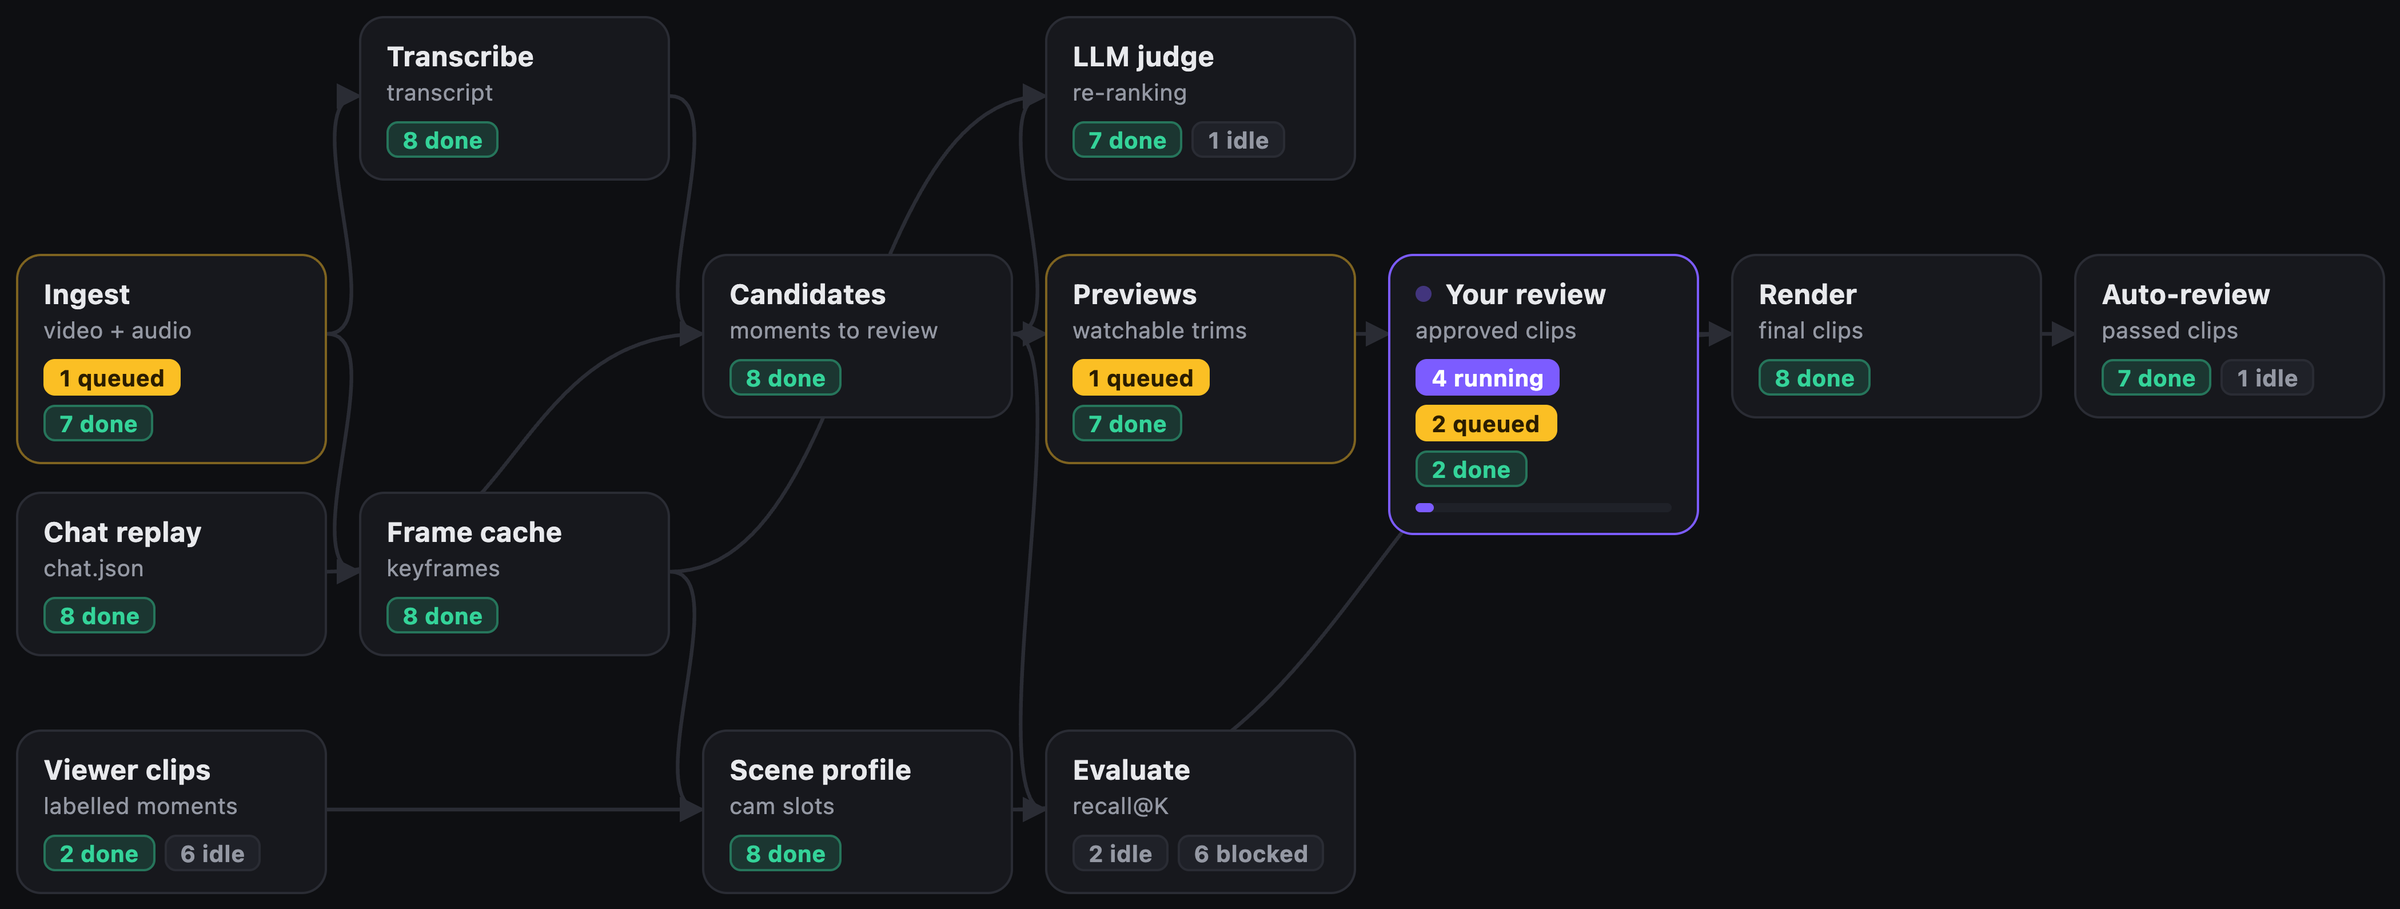Select the Auto-review node title
This screenshot has width=2400, height=909.
(2185, 294)
